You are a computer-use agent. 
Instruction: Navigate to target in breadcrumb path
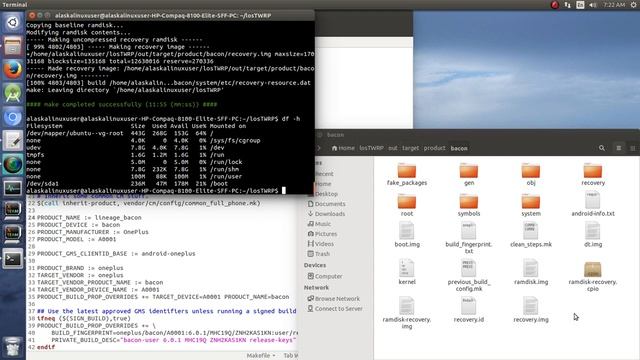[x=410, y=148]
